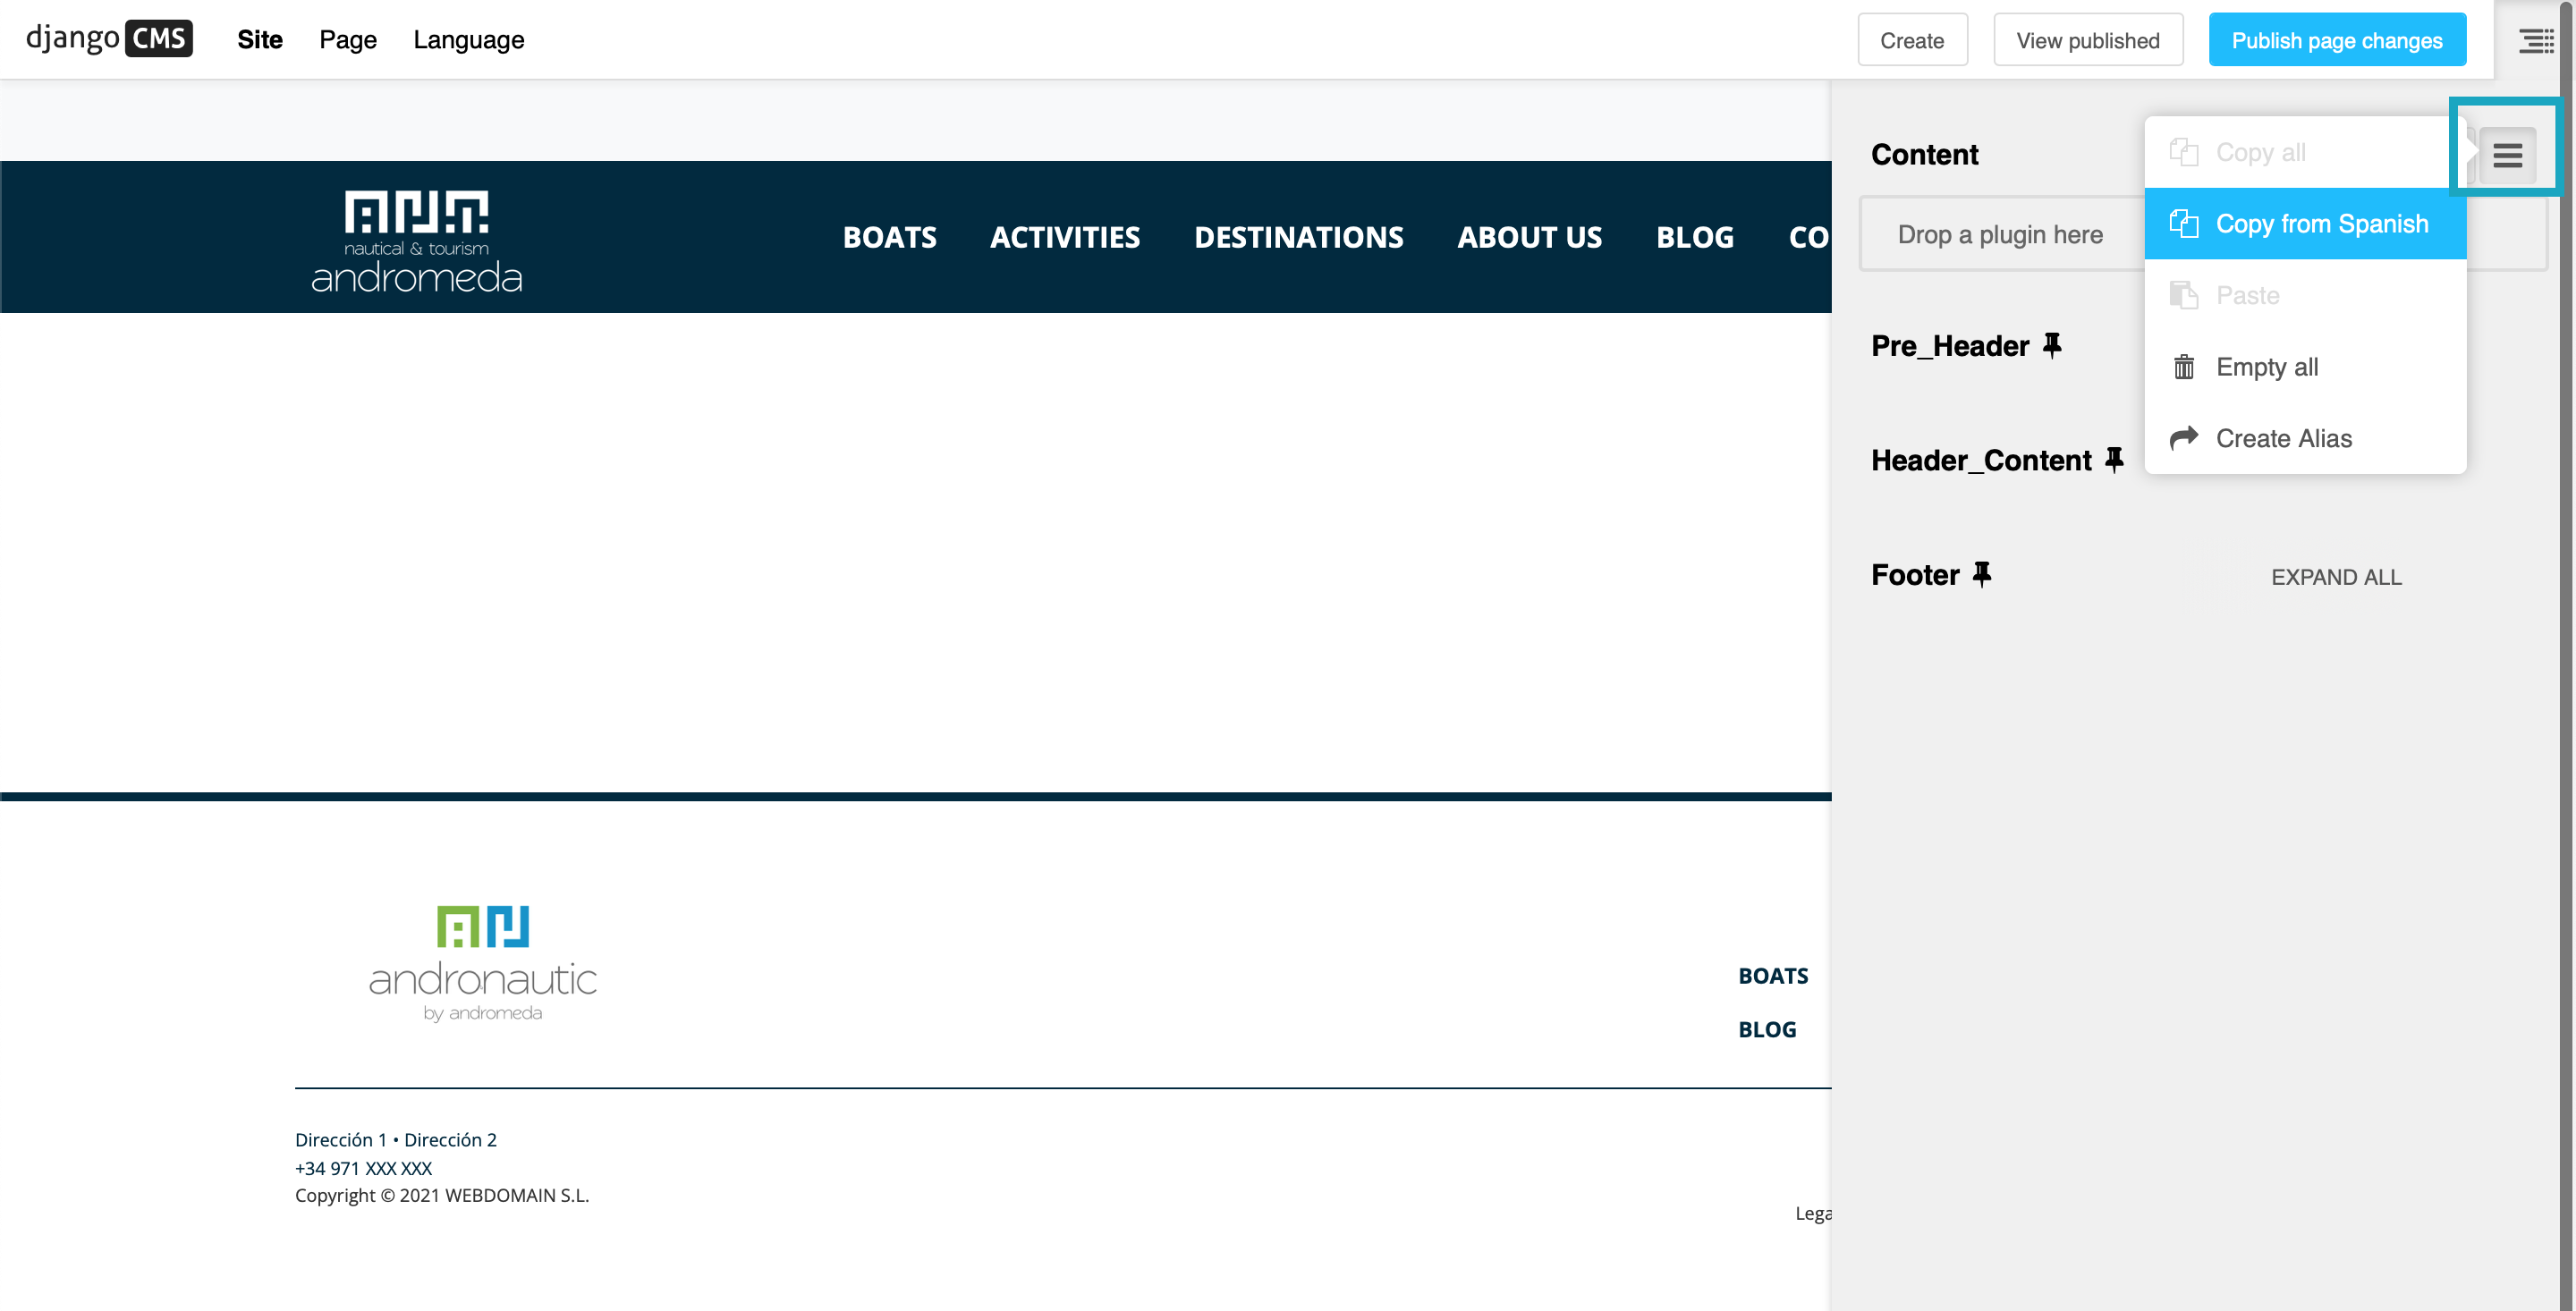Click EXPAND ALL in Footer row
The height and width of the screenshot is (1311, 2576).
tap(2336, 577)
